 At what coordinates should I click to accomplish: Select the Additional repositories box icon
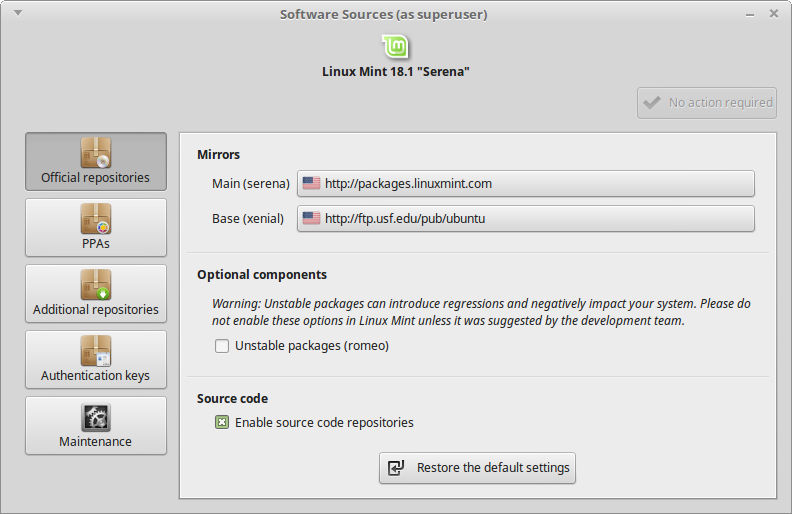pos(96,284)
